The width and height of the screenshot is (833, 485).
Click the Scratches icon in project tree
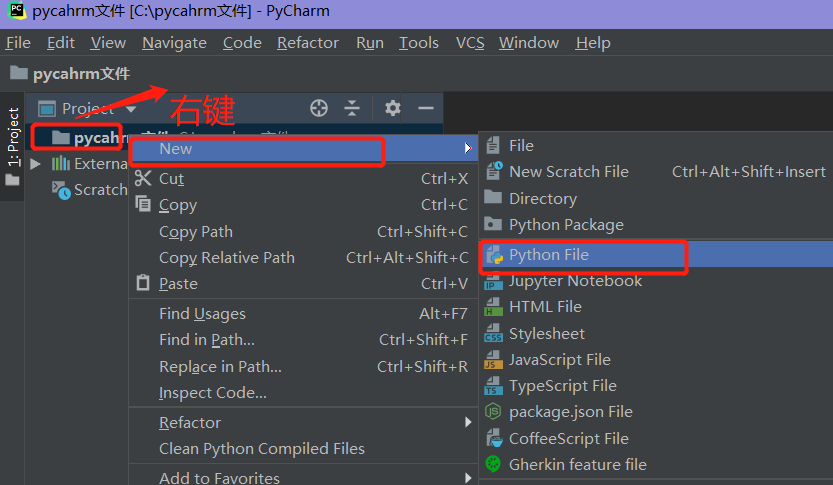[61, 190]
